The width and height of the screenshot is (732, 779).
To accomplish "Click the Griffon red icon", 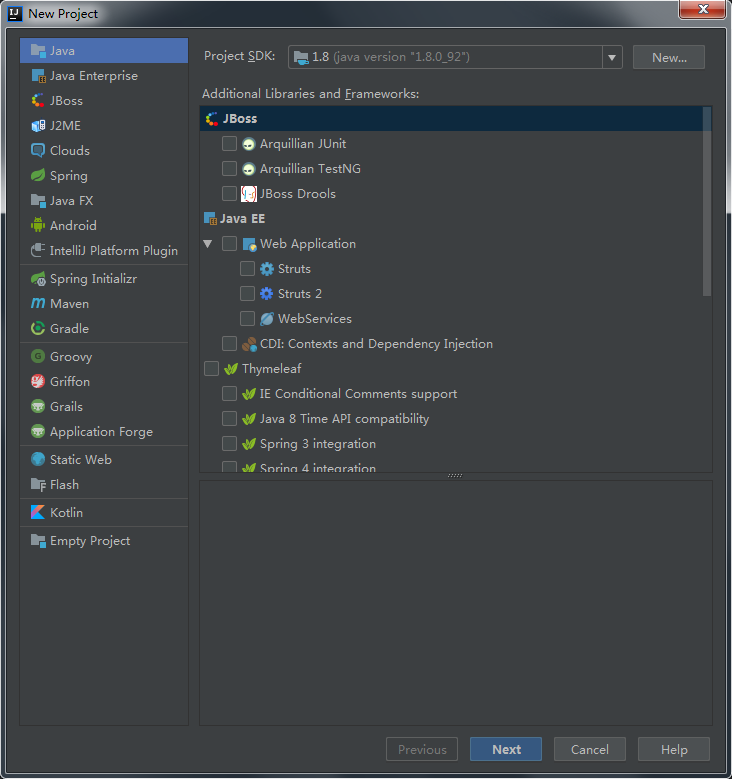I will coord(38,382).
